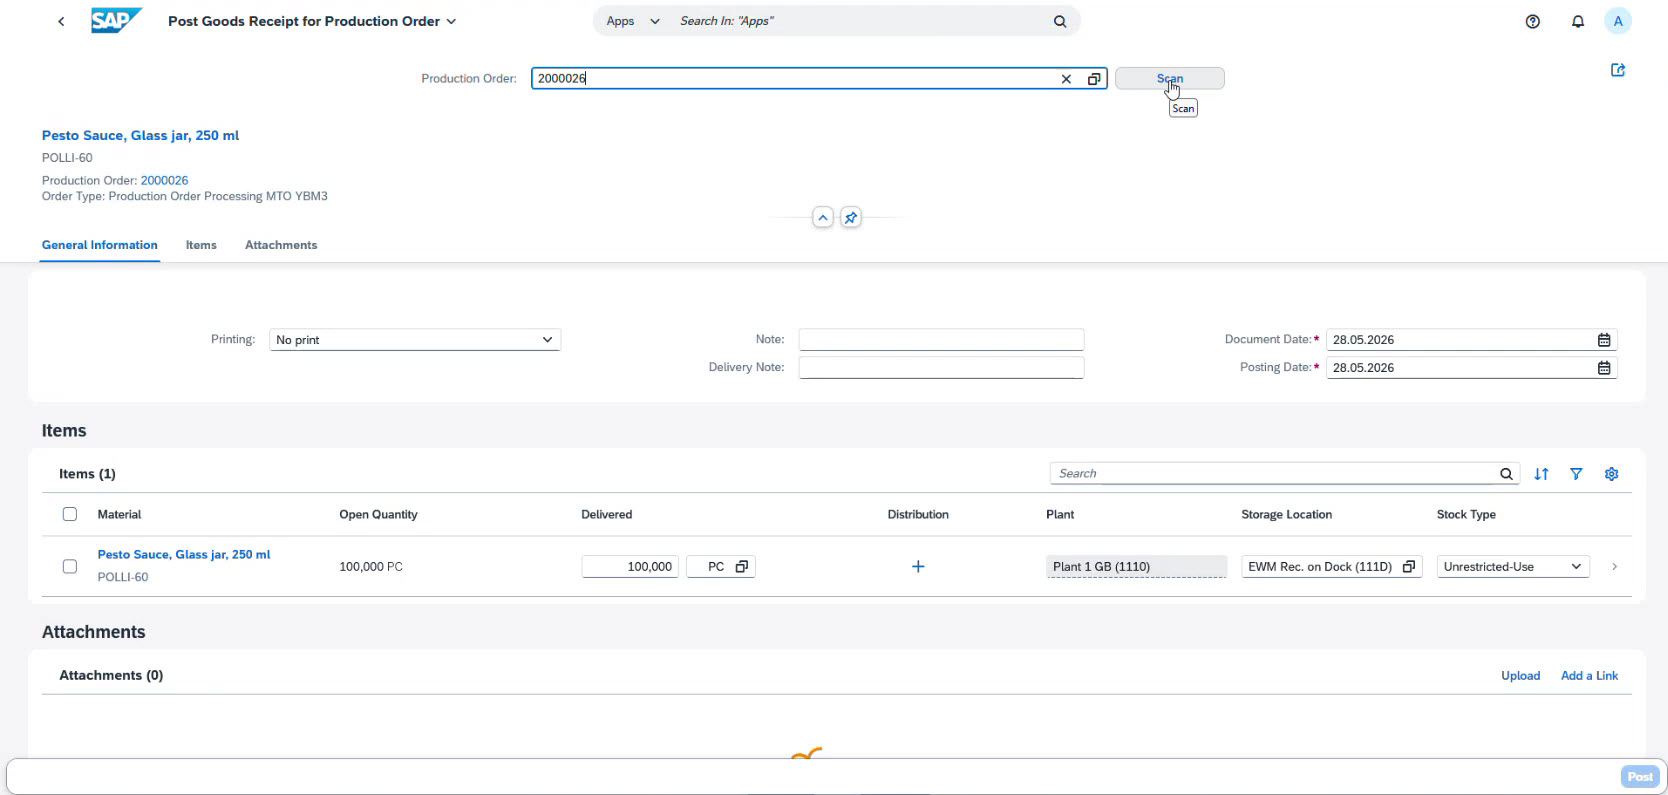This screenshot has width=1668, height=795.
Task: Click the Items table search magnifier icon
Action: tap(1506, 474)
